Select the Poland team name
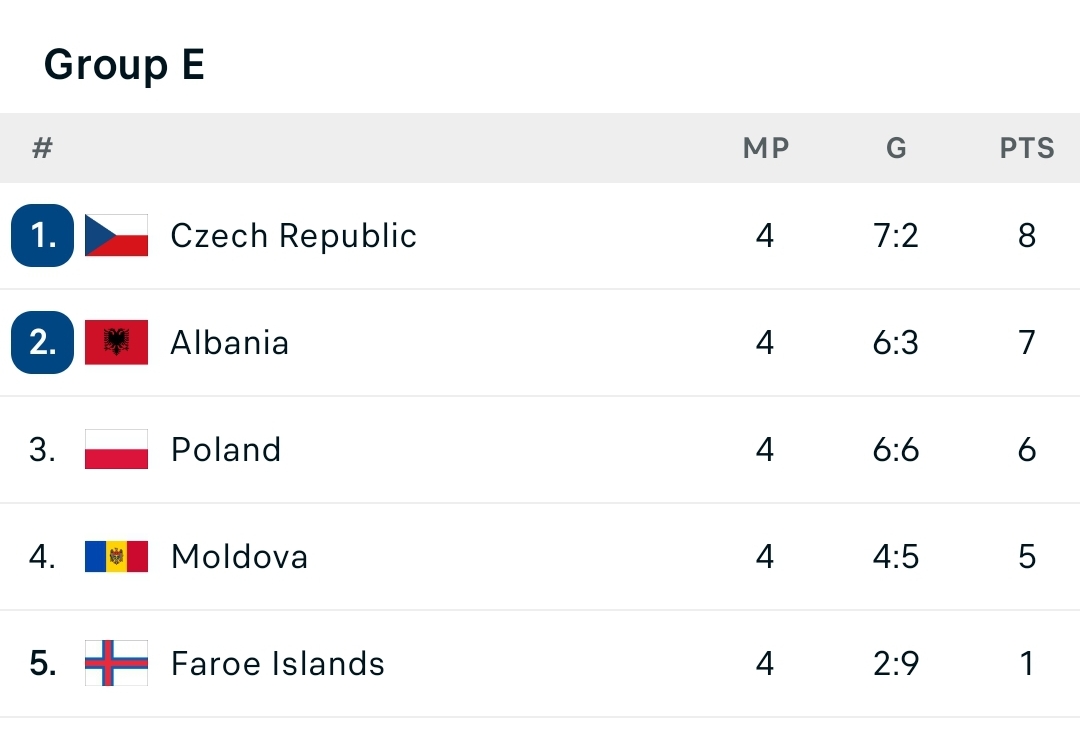The height and width of the screenshot is (752, 1080). pyautogui.click(x=226, y=449)
